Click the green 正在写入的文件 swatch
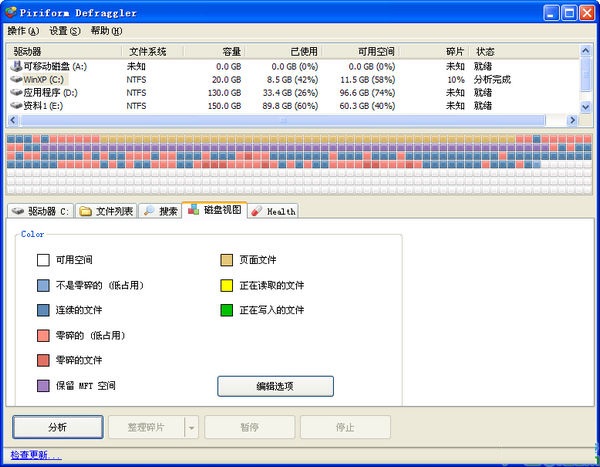Image resolution: width=600 pixels, height=467 pixels. pyautogui.click(x=227, y=310)
